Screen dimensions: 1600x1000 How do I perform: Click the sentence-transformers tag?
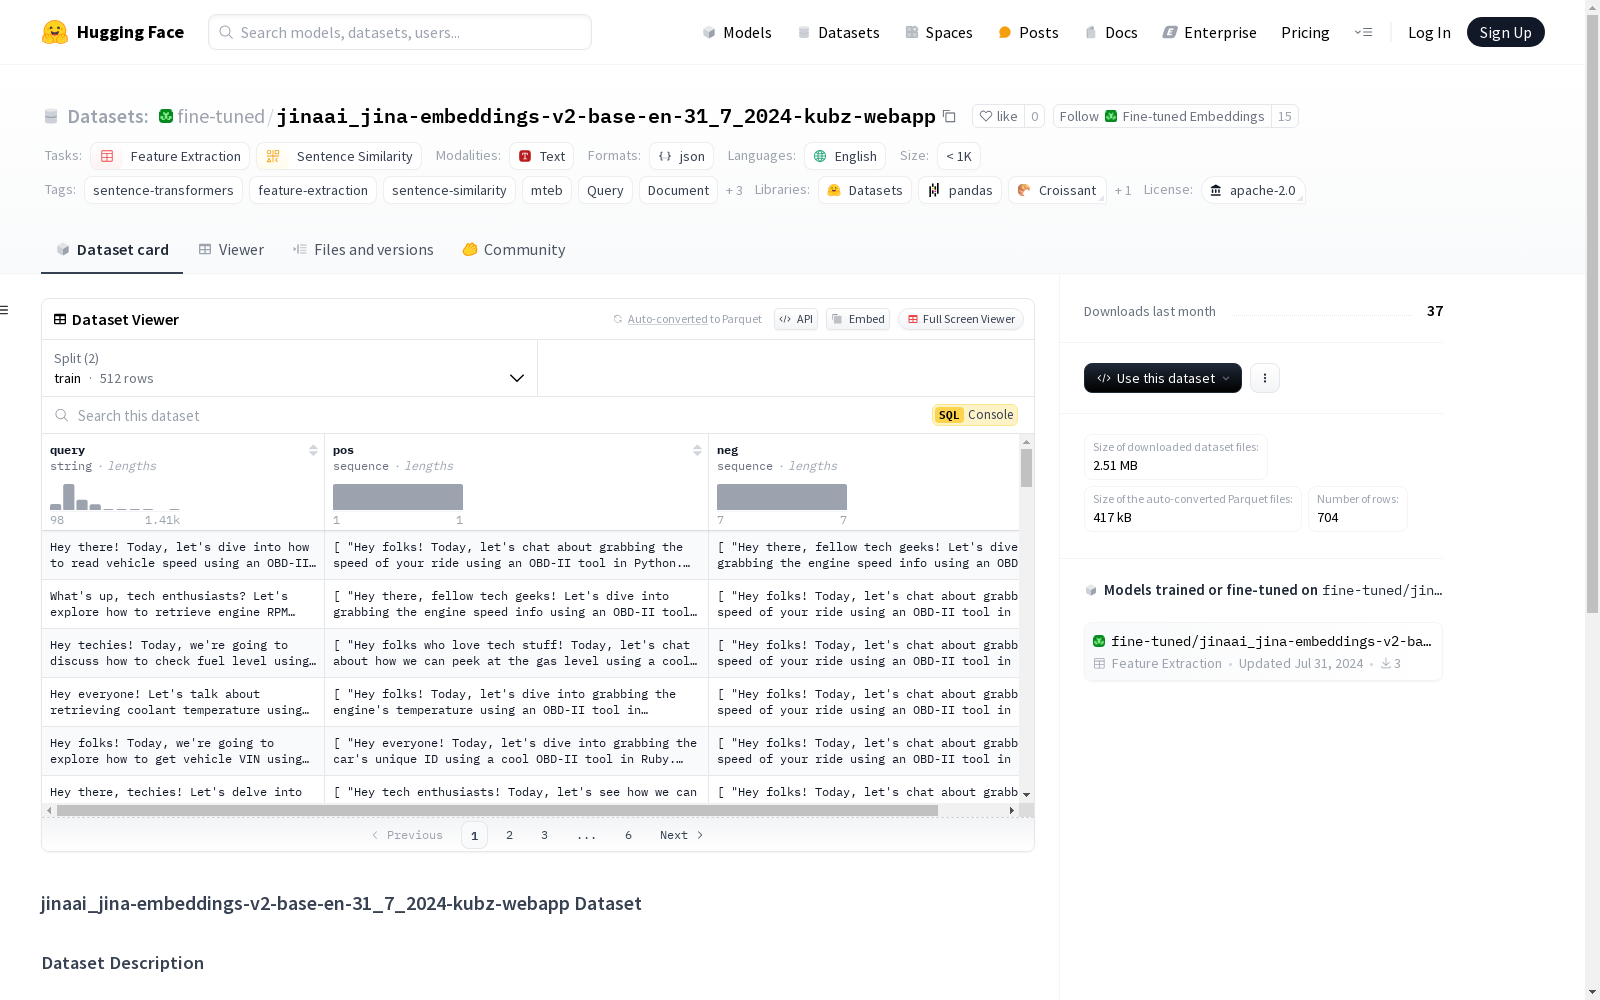[x=163, y=190]
